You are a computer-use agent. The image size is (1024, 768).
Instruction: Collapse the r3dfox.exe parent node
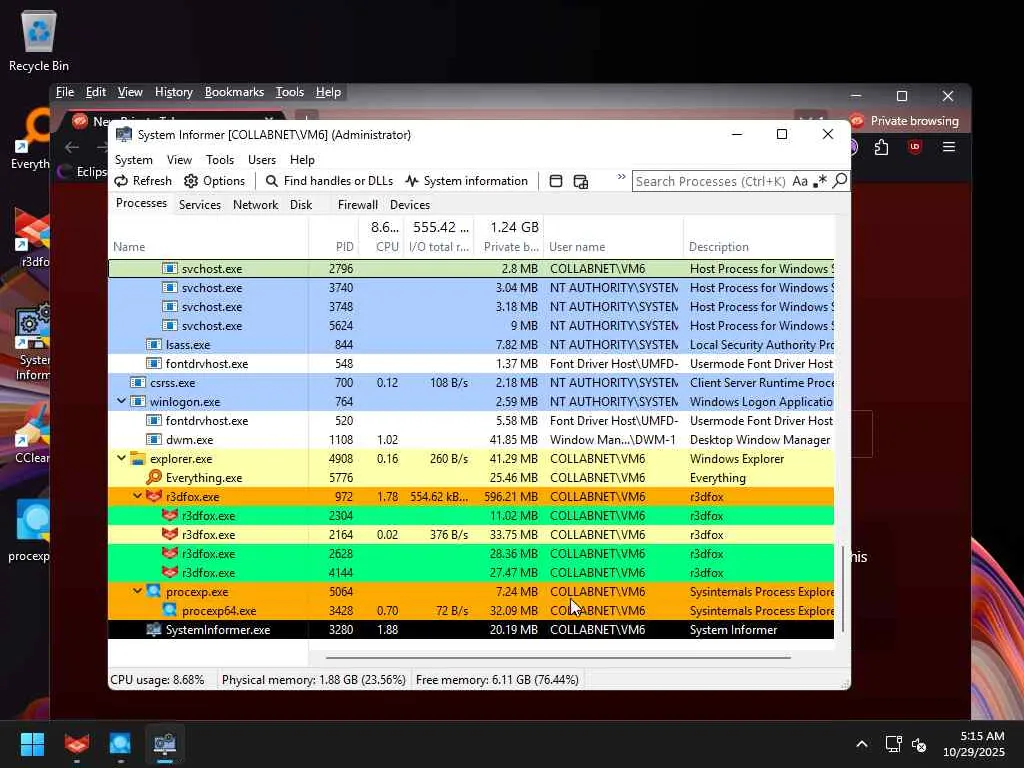coord(137,496)
